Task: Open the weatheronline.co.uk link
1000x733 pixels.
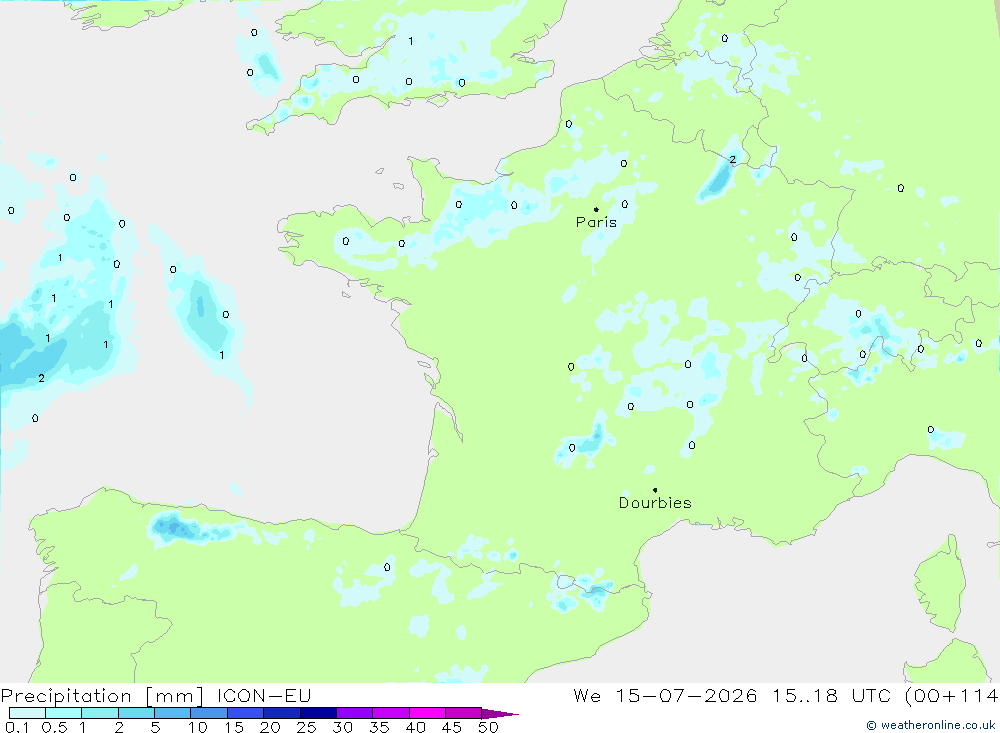Action: [x=931, y=725]
